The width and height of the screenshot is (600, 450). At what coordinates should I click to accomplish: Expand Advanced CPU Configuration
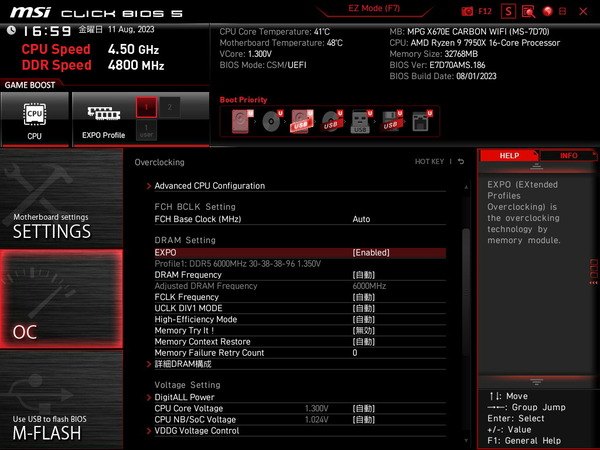click(x=209, y=186)
